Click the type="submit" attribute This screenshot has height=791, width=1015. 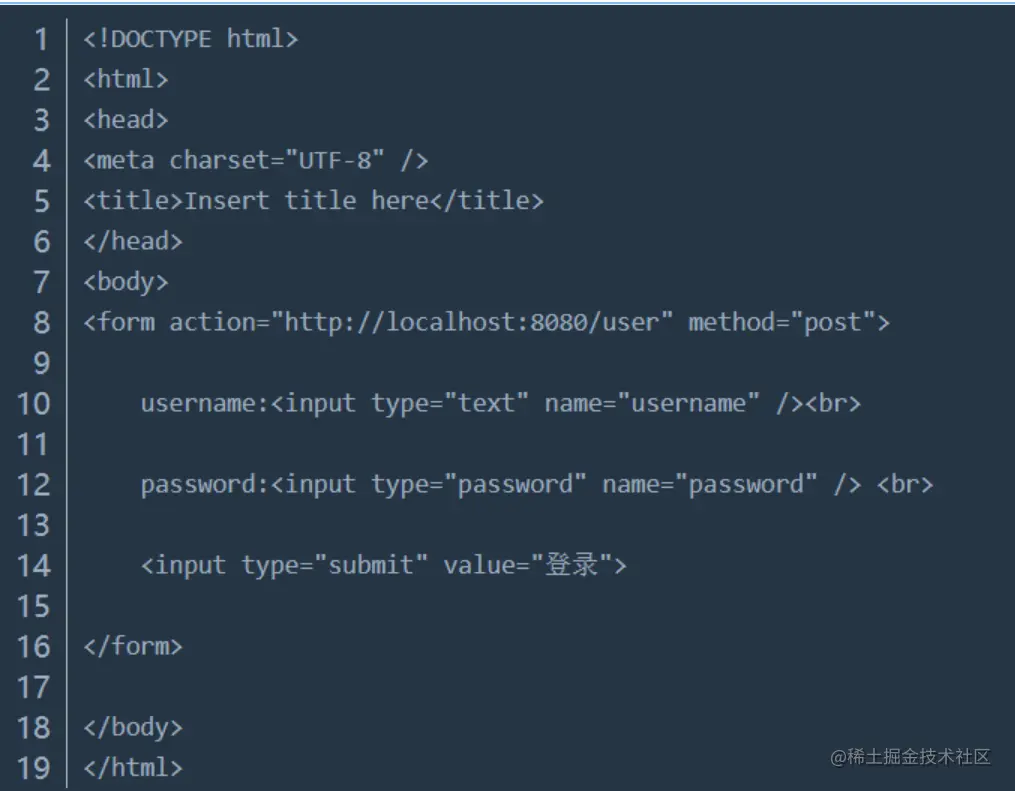point(335,565)
